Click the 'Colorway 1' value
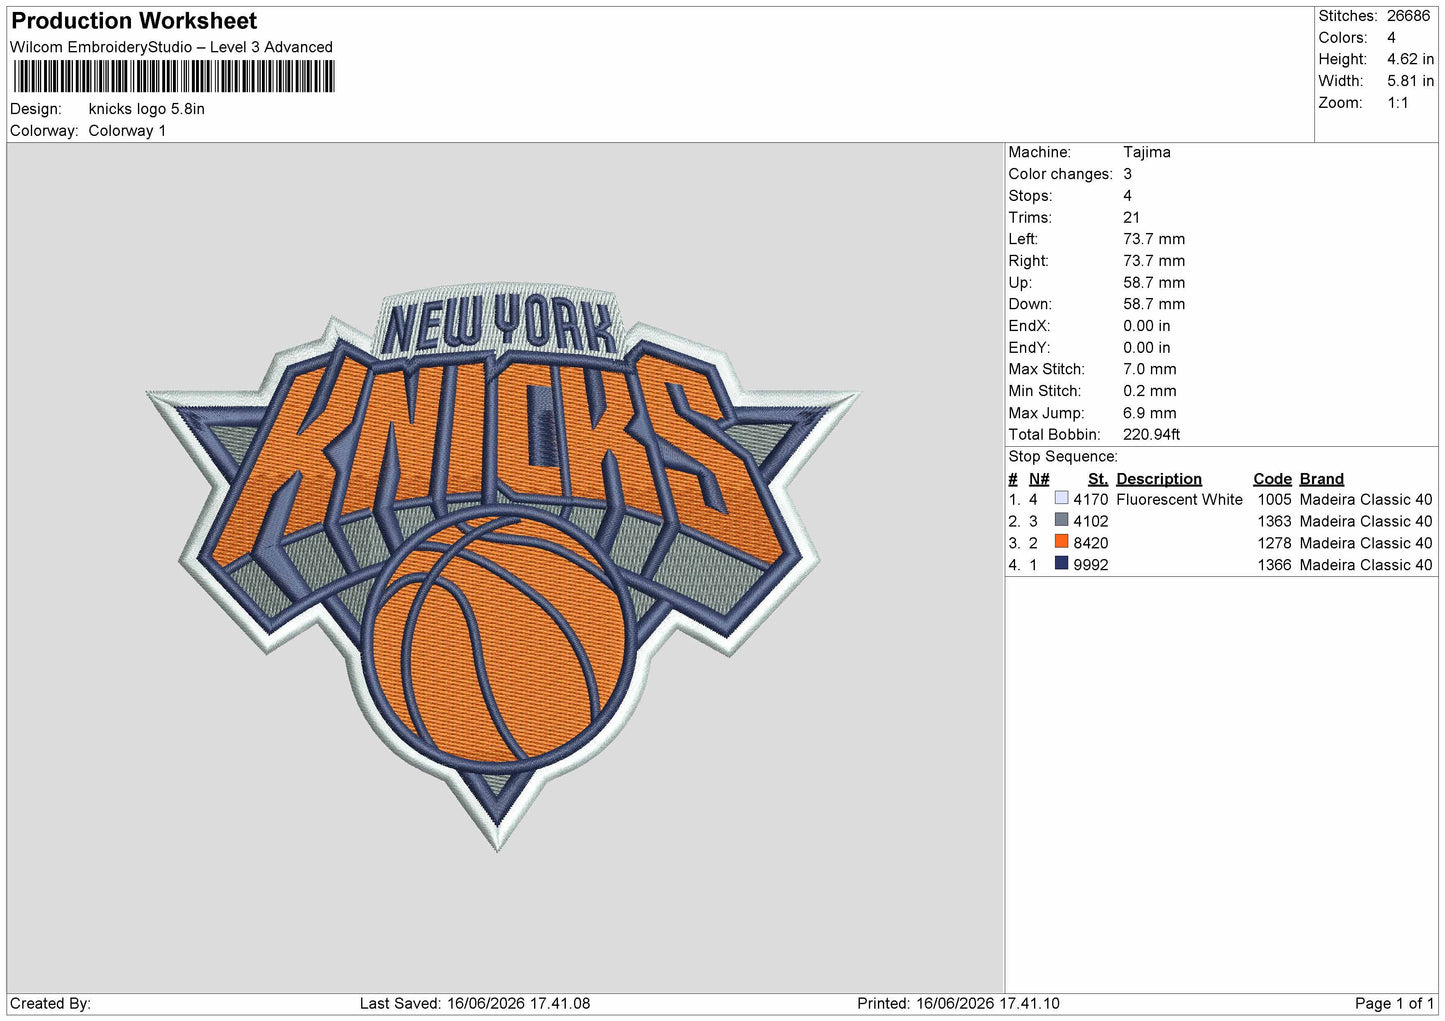The width and height of the screenshot is (1445, 1021). [127, 131]
